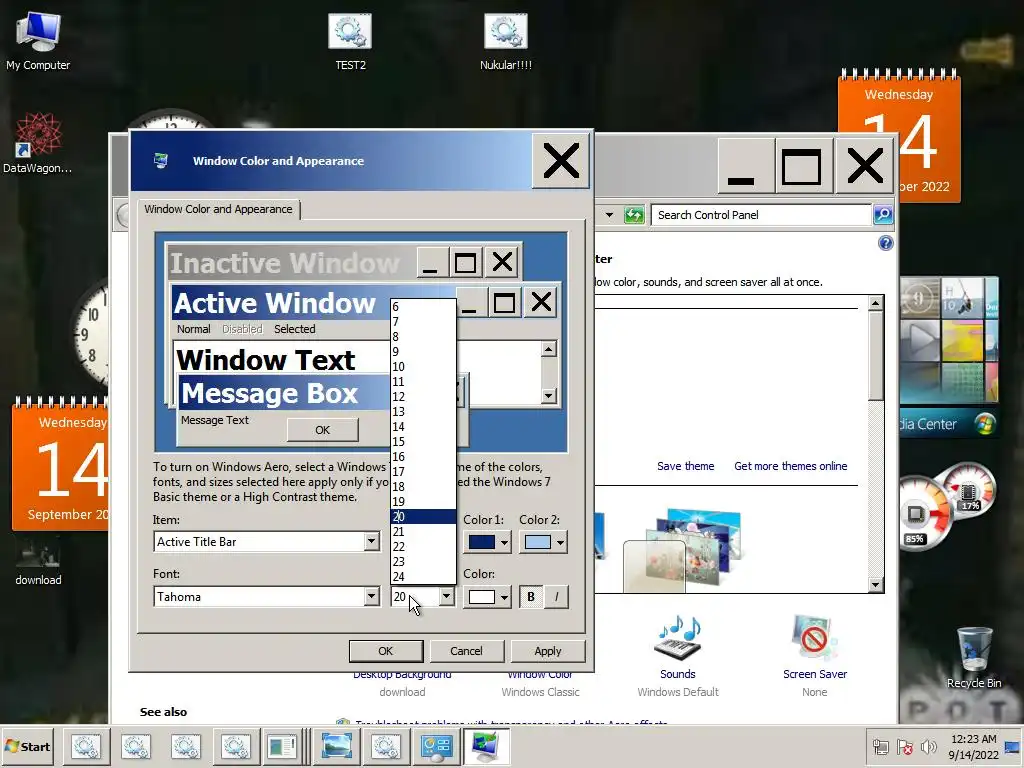Image resolution: width=1024 pixels, height=768 pixels.
Task: Select the Window Color and Appearance tab
Action: (x=218, y=209)
